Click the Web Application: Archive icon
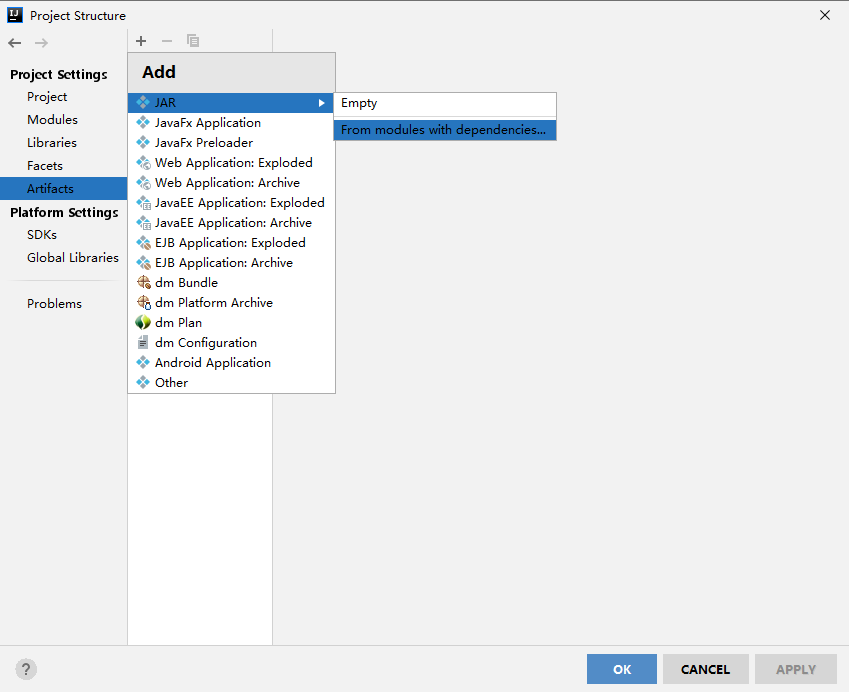This screenshot has height=692, width=849. pyautogui.click(x=143, y=182)
